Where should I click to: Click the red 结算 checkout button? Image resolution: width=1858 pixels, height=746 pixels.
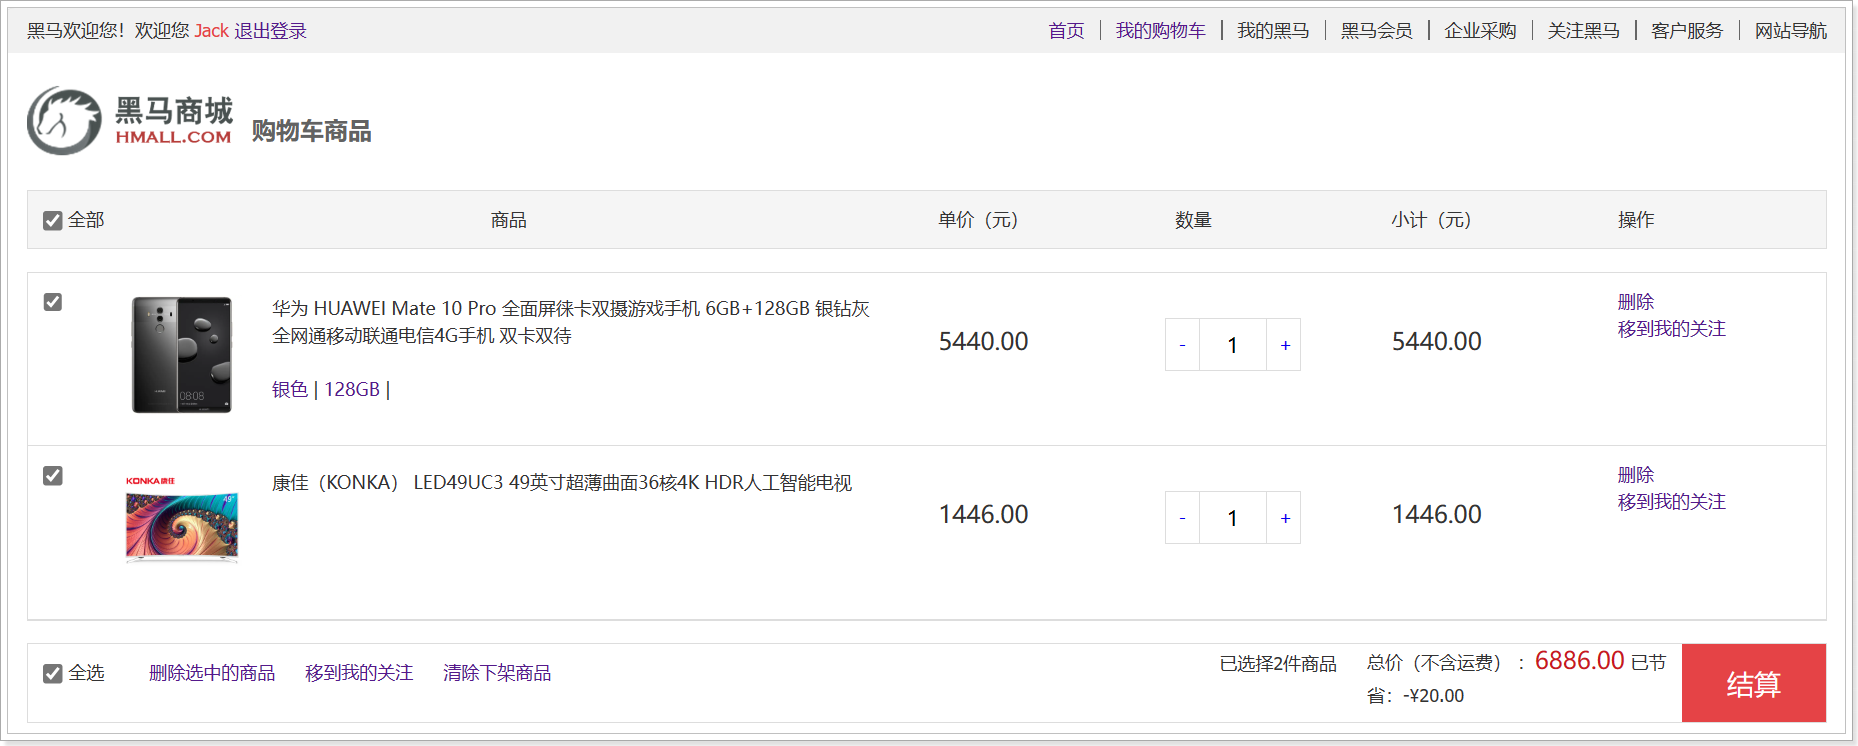click(x=1754, y=683)
